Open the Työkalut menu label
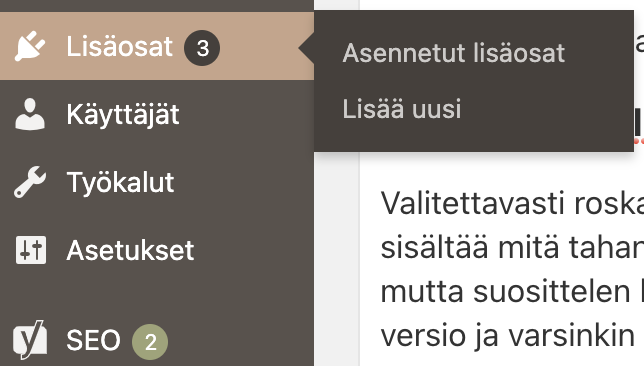 tap(120, 182)
